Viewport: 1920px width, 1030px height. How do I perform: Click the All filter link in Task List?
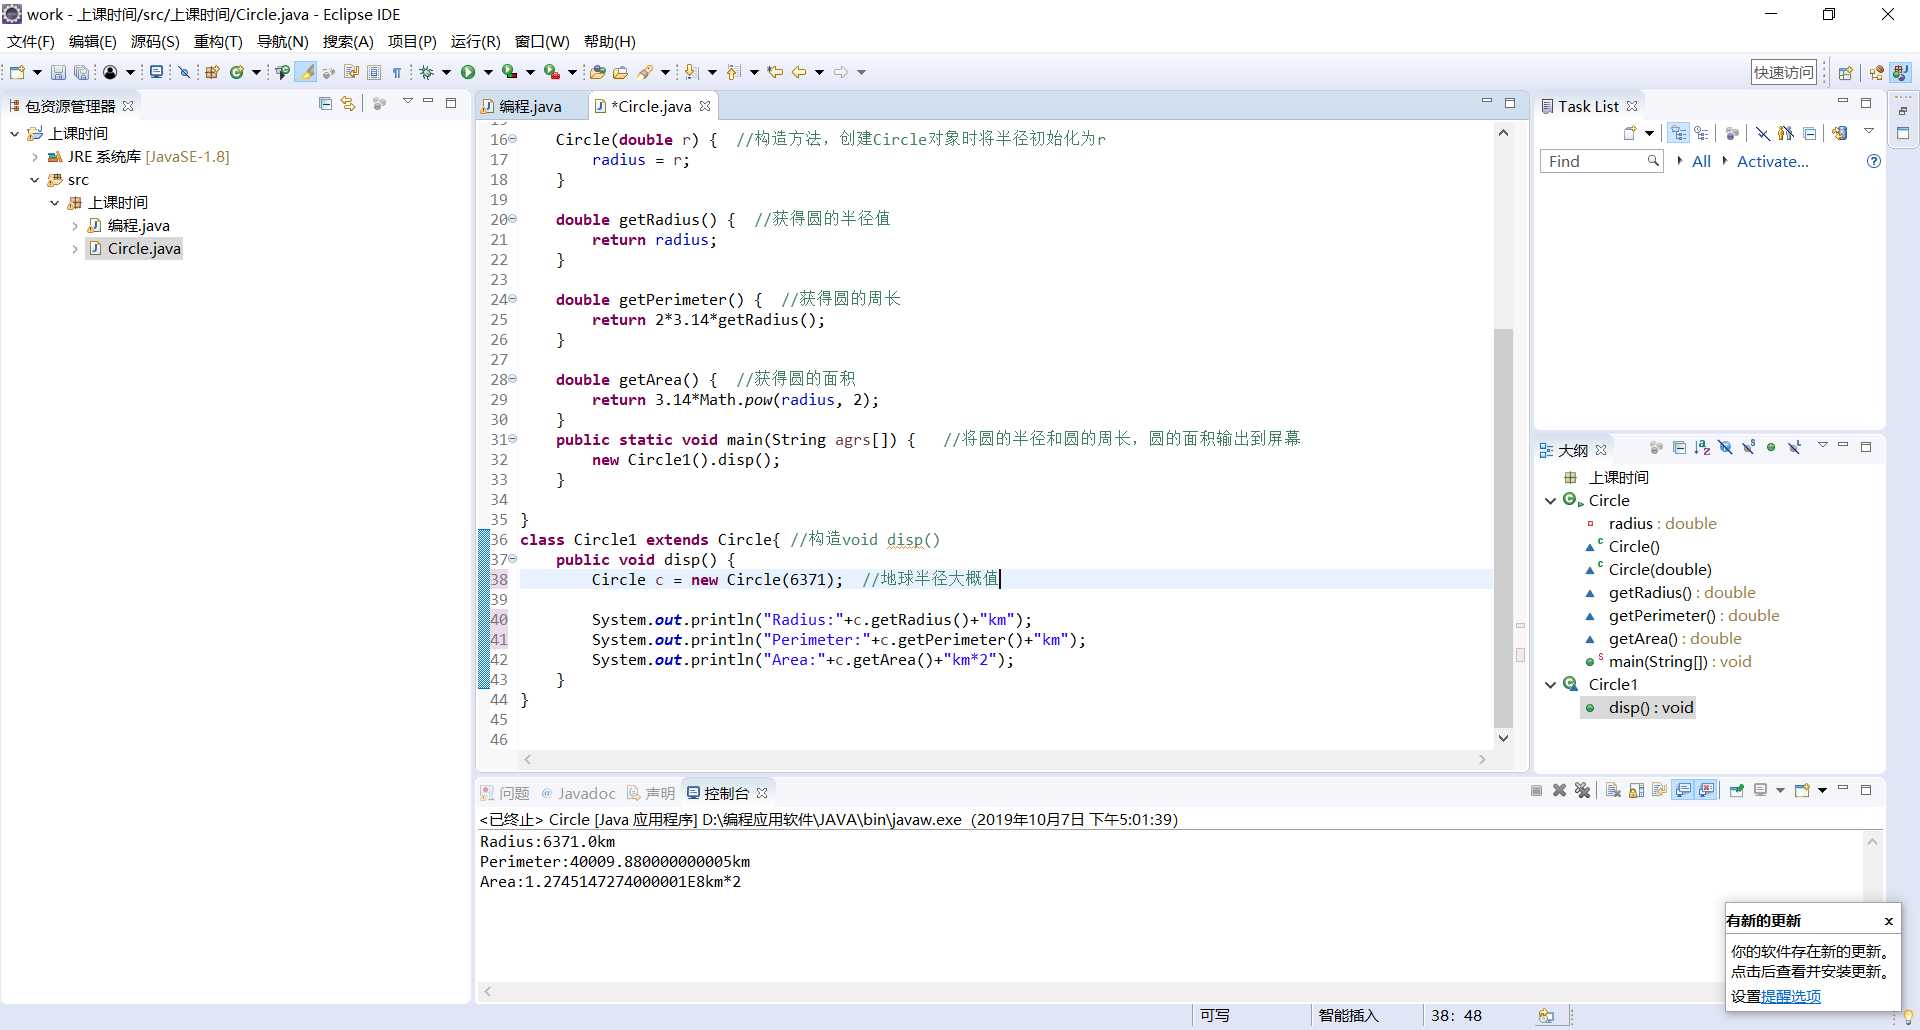(1701, 161)
